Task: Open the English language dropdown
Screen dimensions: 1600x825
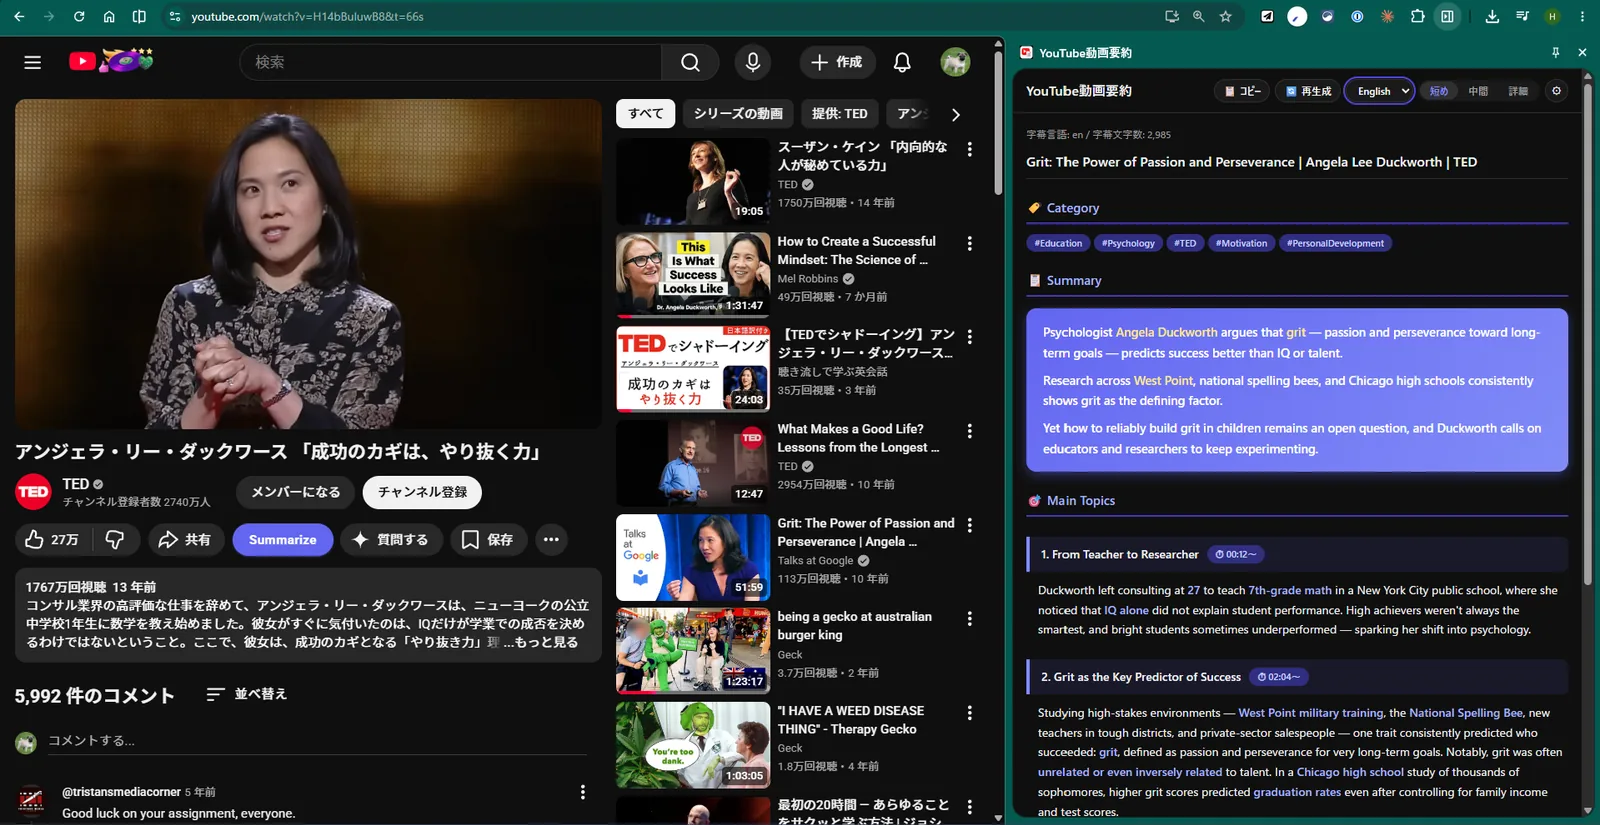Action: (x=1380, y=91)
